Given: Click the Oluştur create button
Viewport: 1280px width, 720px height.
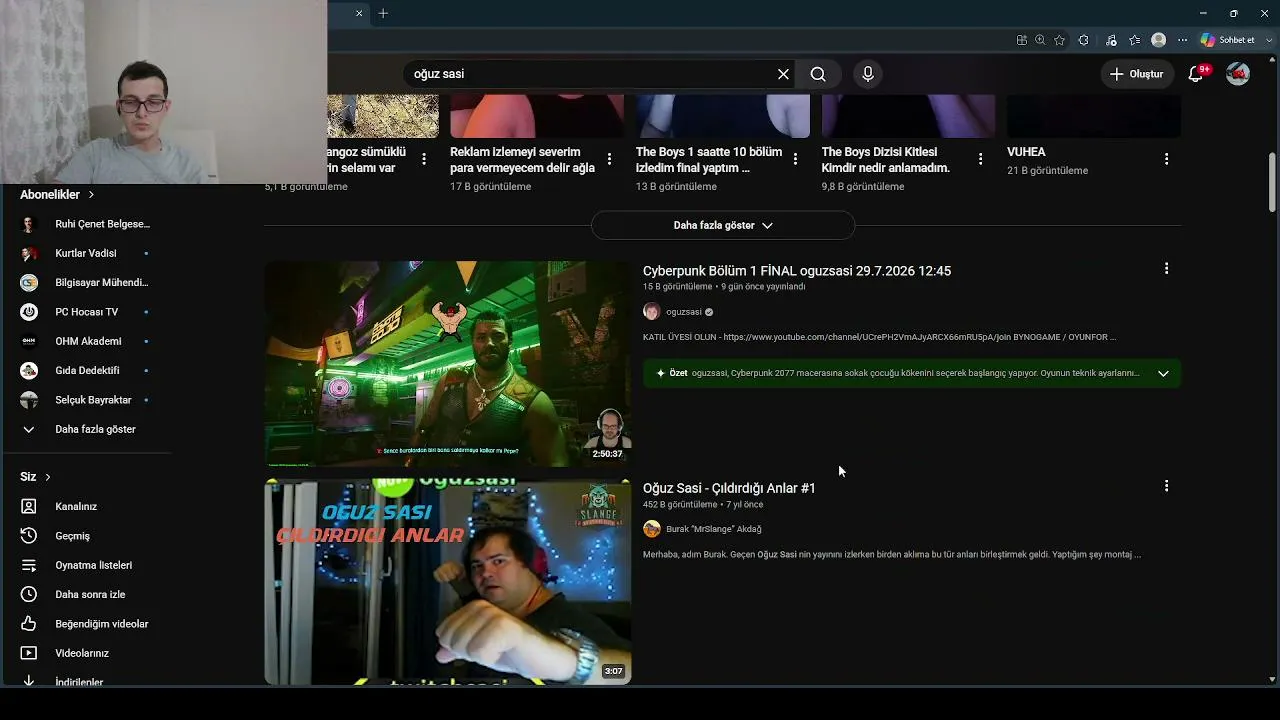Looking at the screenshot, I should (1137, 74).
